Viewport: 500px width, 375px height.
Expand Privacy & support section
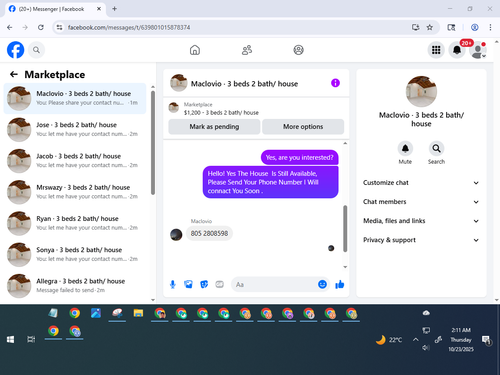[x=421, y=240]
